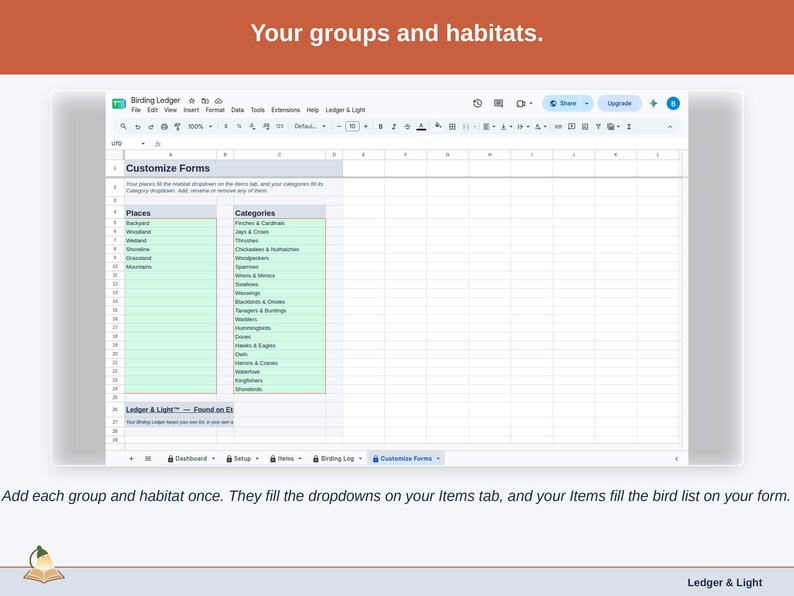
Task: Switch to the Setup sheet tab
Action: click(242, 459)
